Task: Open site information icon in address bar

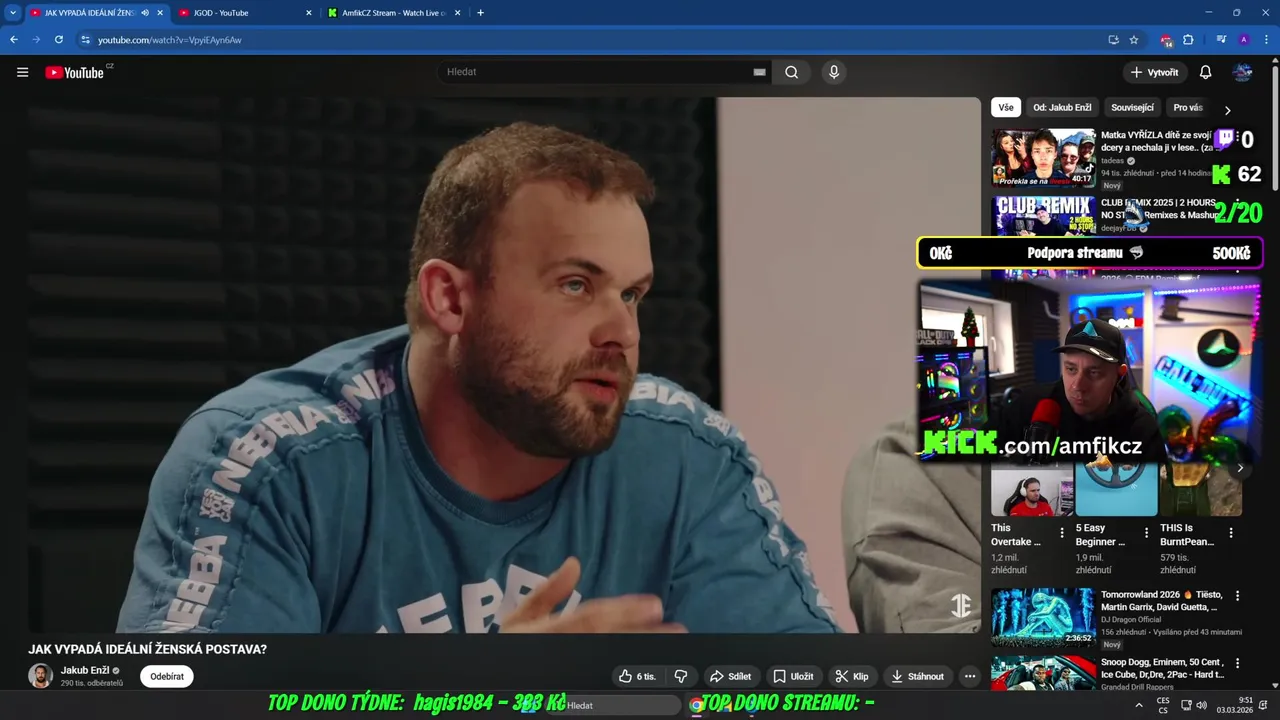Action: 85,40
